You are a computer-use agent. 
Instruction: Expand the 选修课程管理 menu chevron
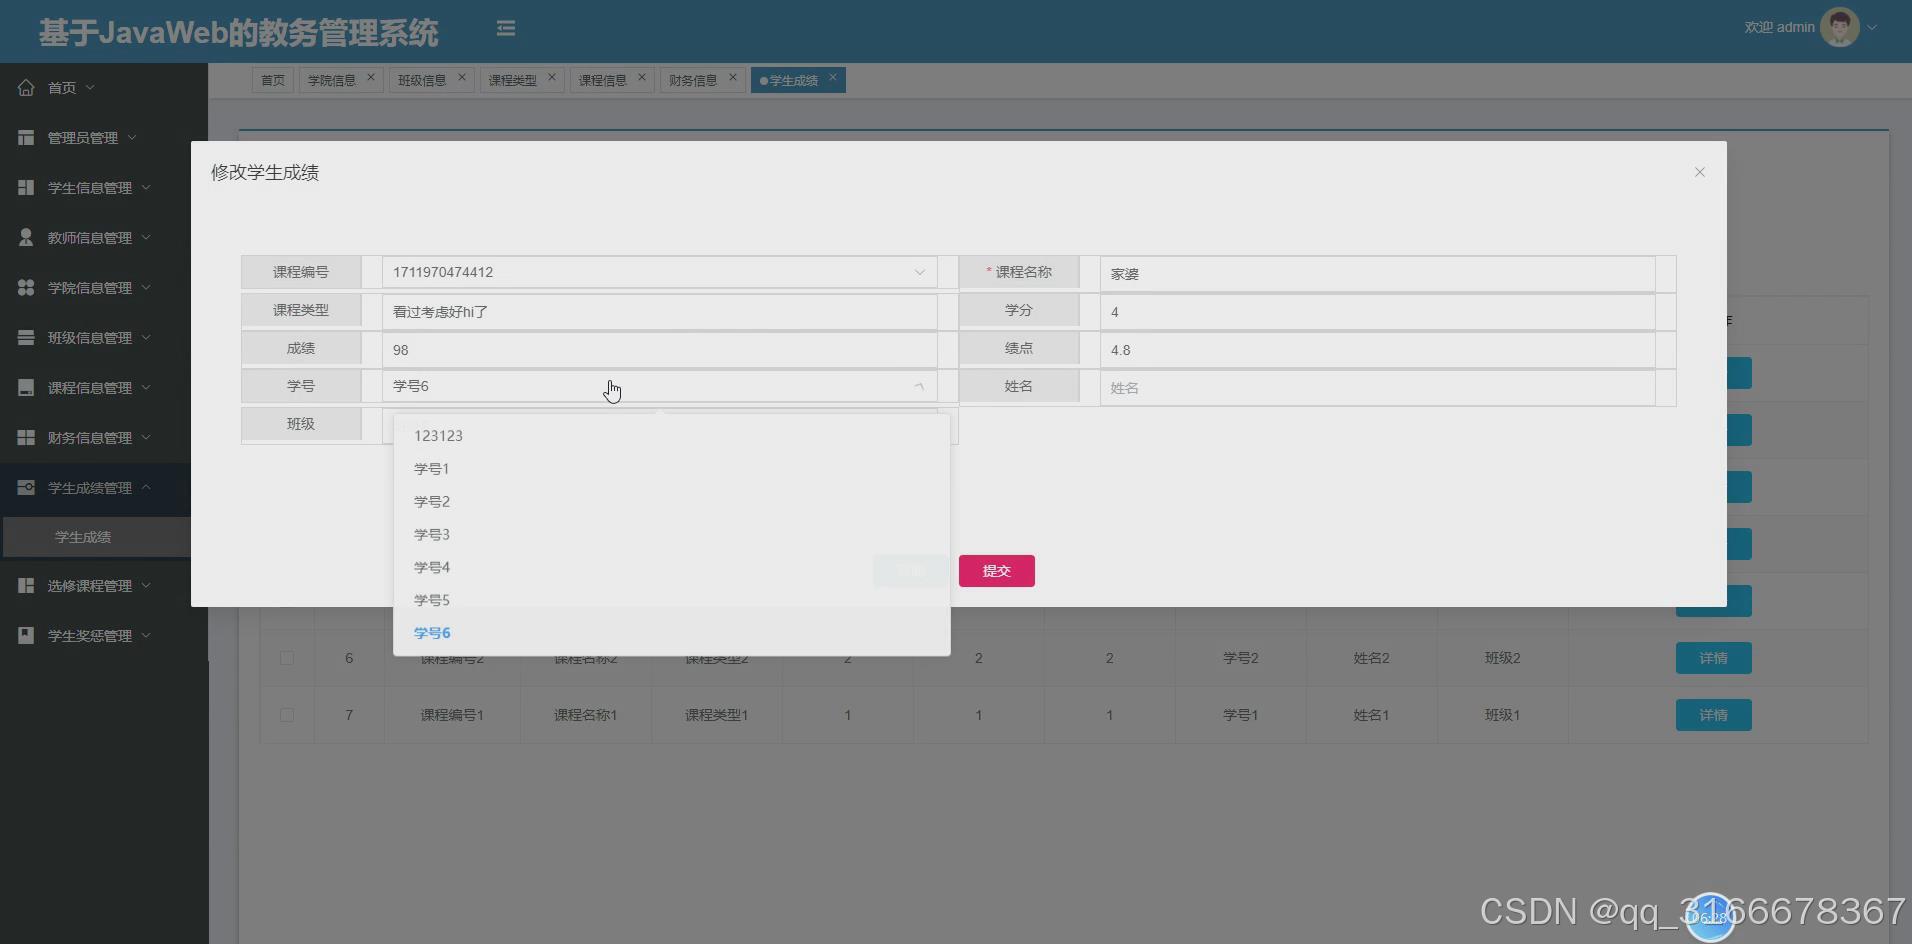(148, 585)
